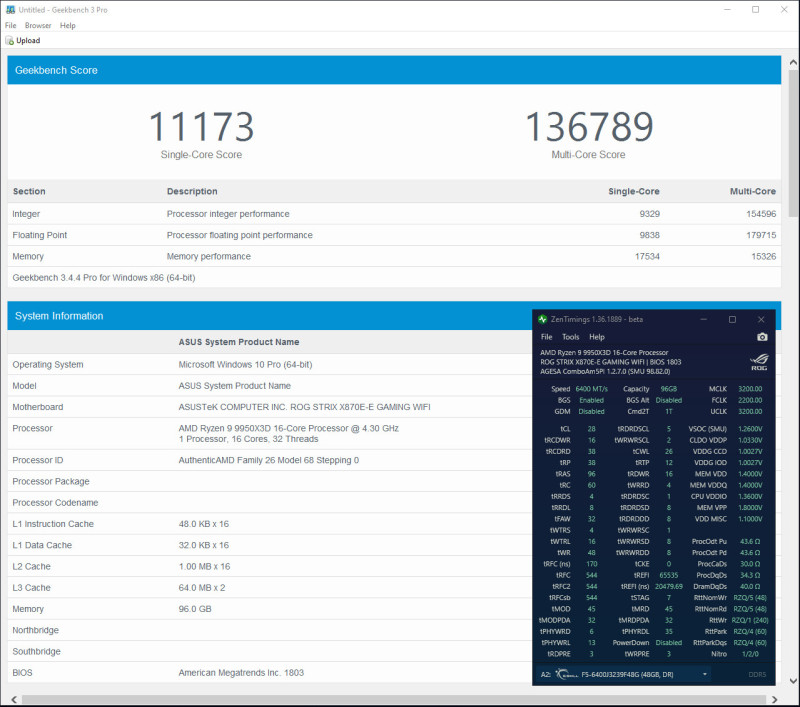Click the Section column header
Screen dimensions: 800x707
coord(29,191)
